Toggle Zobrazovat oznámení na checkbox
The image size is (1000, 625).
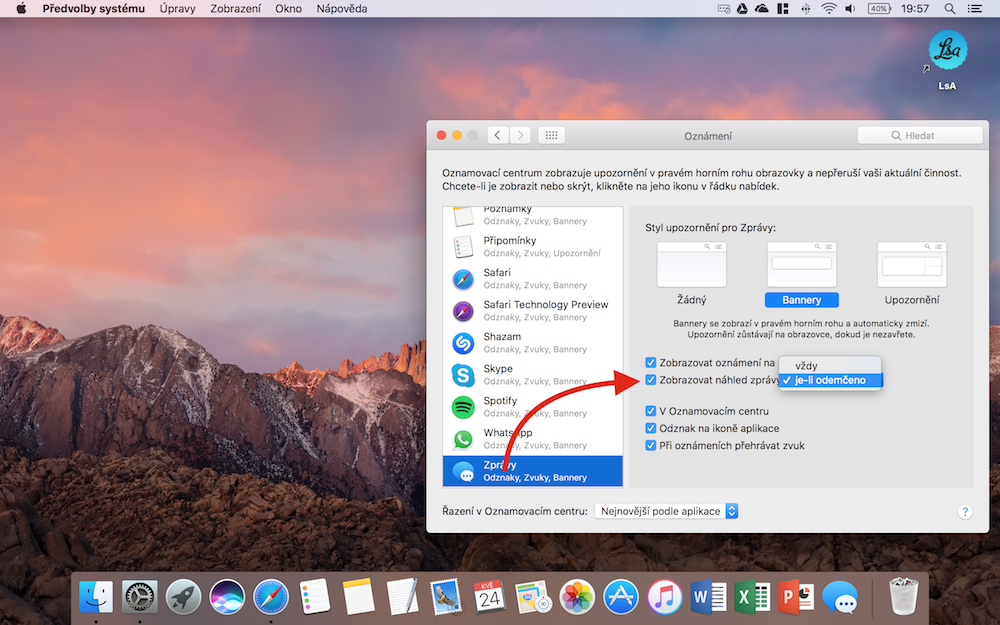tap(651, 363)
